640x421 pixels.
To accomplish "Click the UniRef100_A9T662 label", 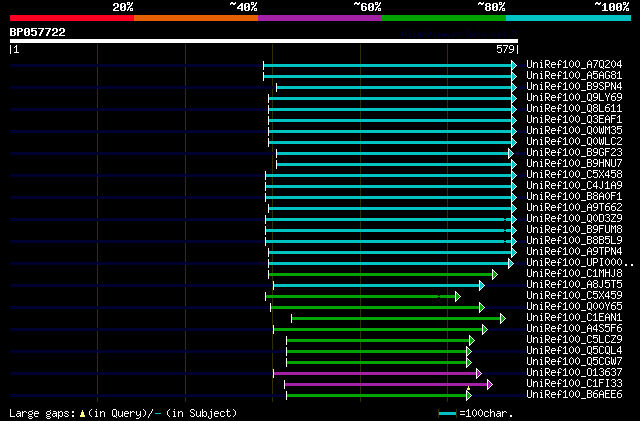I will [x=574, y=208].
